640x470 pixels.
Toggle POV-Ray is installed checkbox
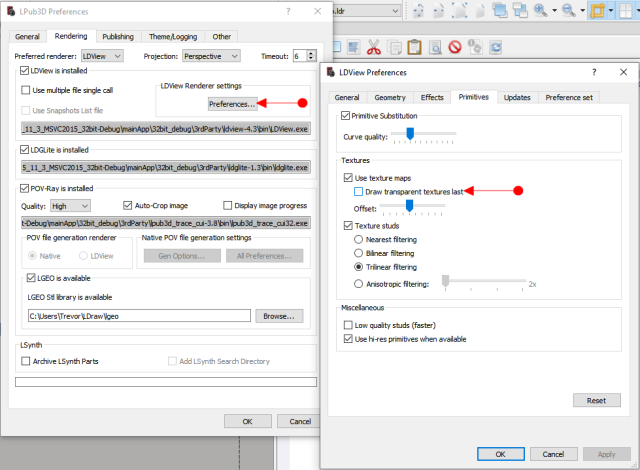coord(24,188)
